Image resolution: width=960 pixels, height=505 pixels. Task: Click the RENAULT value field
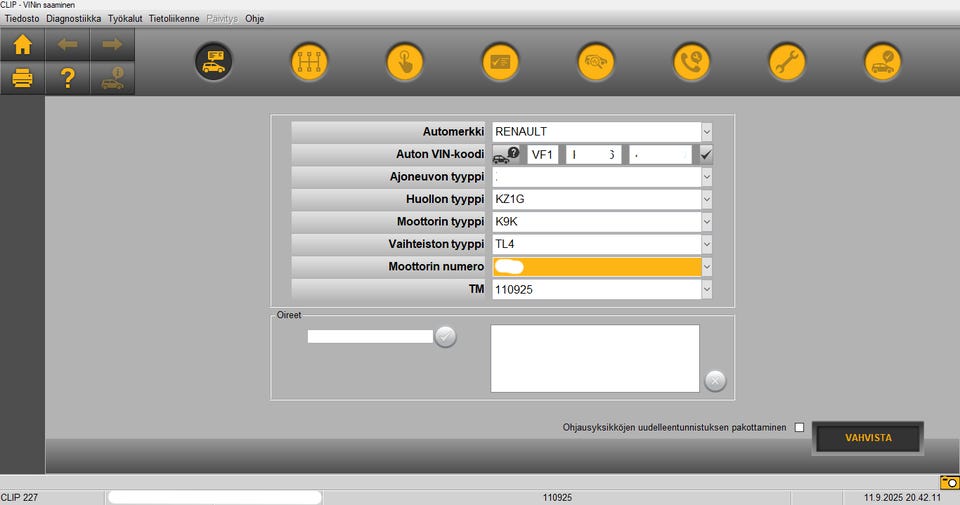[597, 132]
